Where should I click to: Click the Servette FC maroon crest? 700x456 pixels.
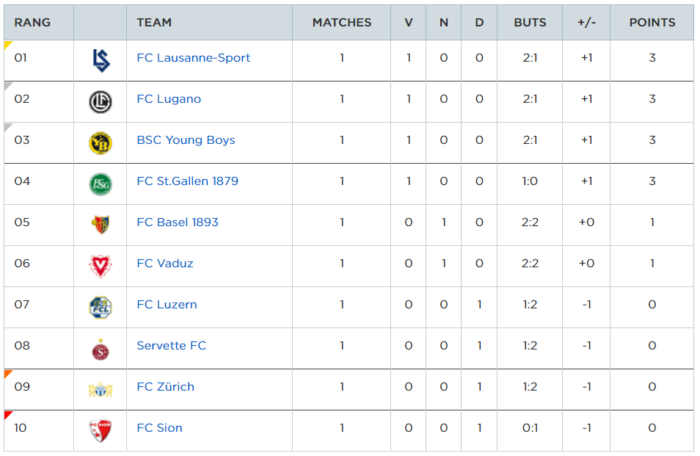click(100, 349)
